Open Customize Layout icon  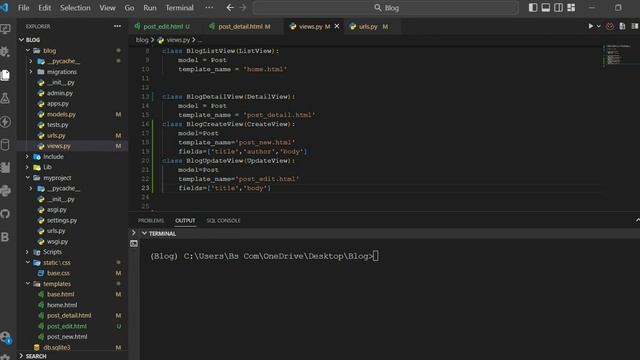(x=571, y=8)
